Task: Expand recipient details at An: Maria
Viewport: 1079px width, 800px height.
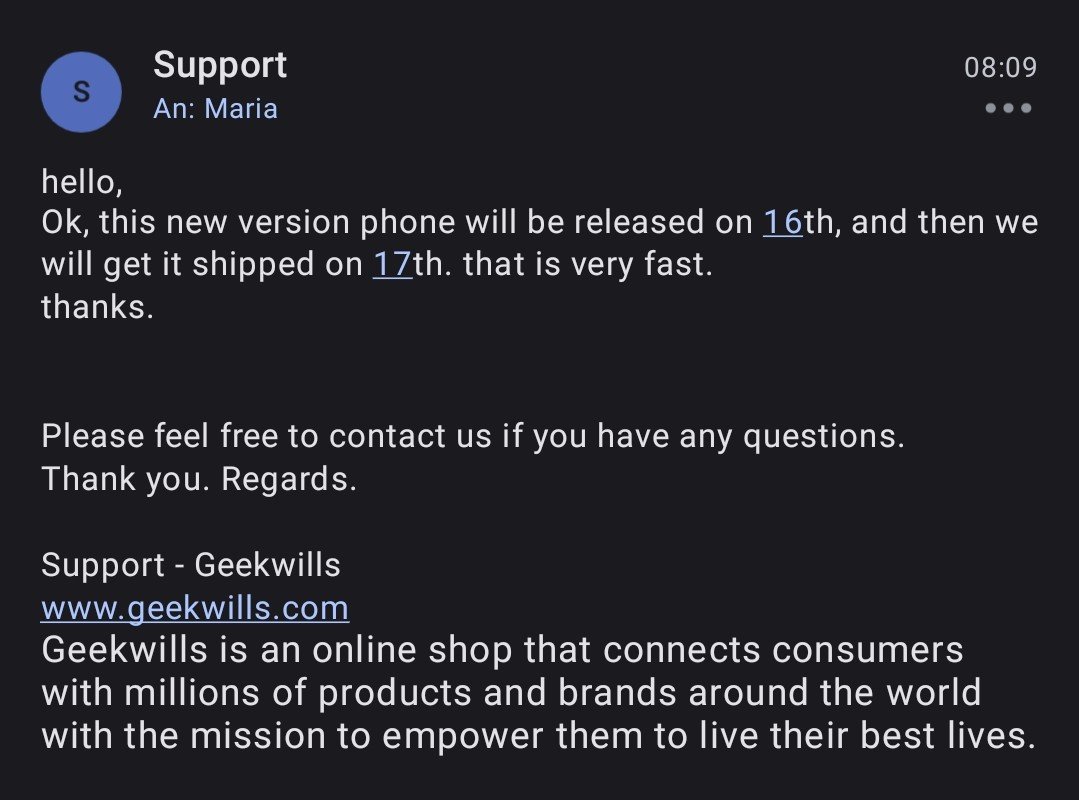Action: (215, 108)
